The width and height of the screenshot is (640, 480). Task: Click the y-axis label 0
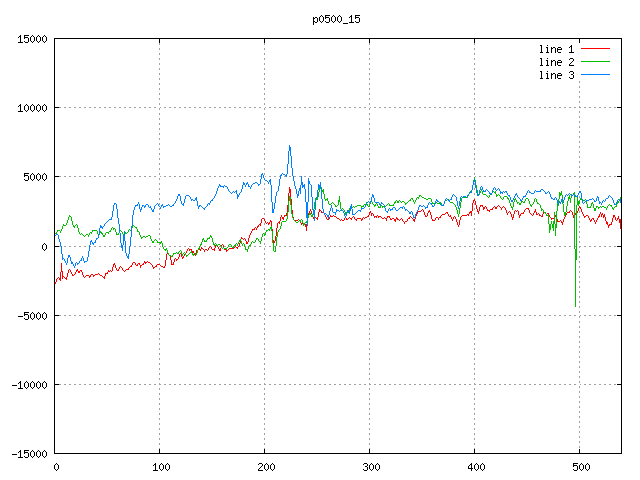click(44, 247)
